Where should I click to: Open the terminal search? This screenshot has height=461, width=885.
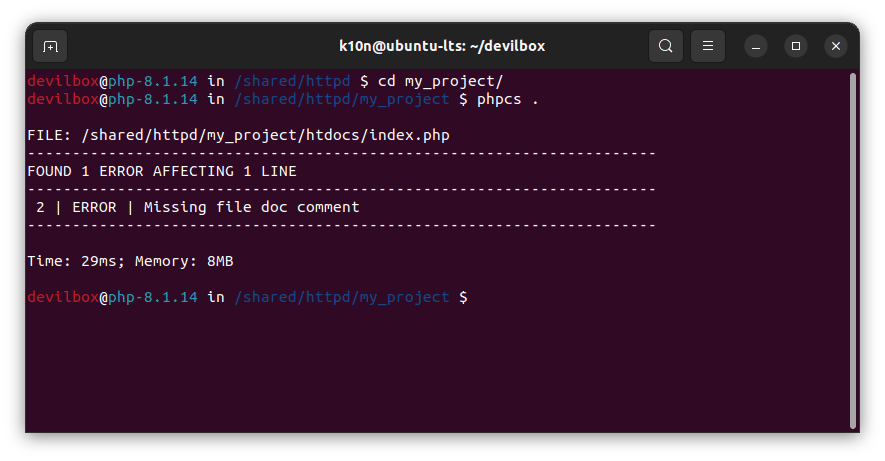[x=666, y=46]
